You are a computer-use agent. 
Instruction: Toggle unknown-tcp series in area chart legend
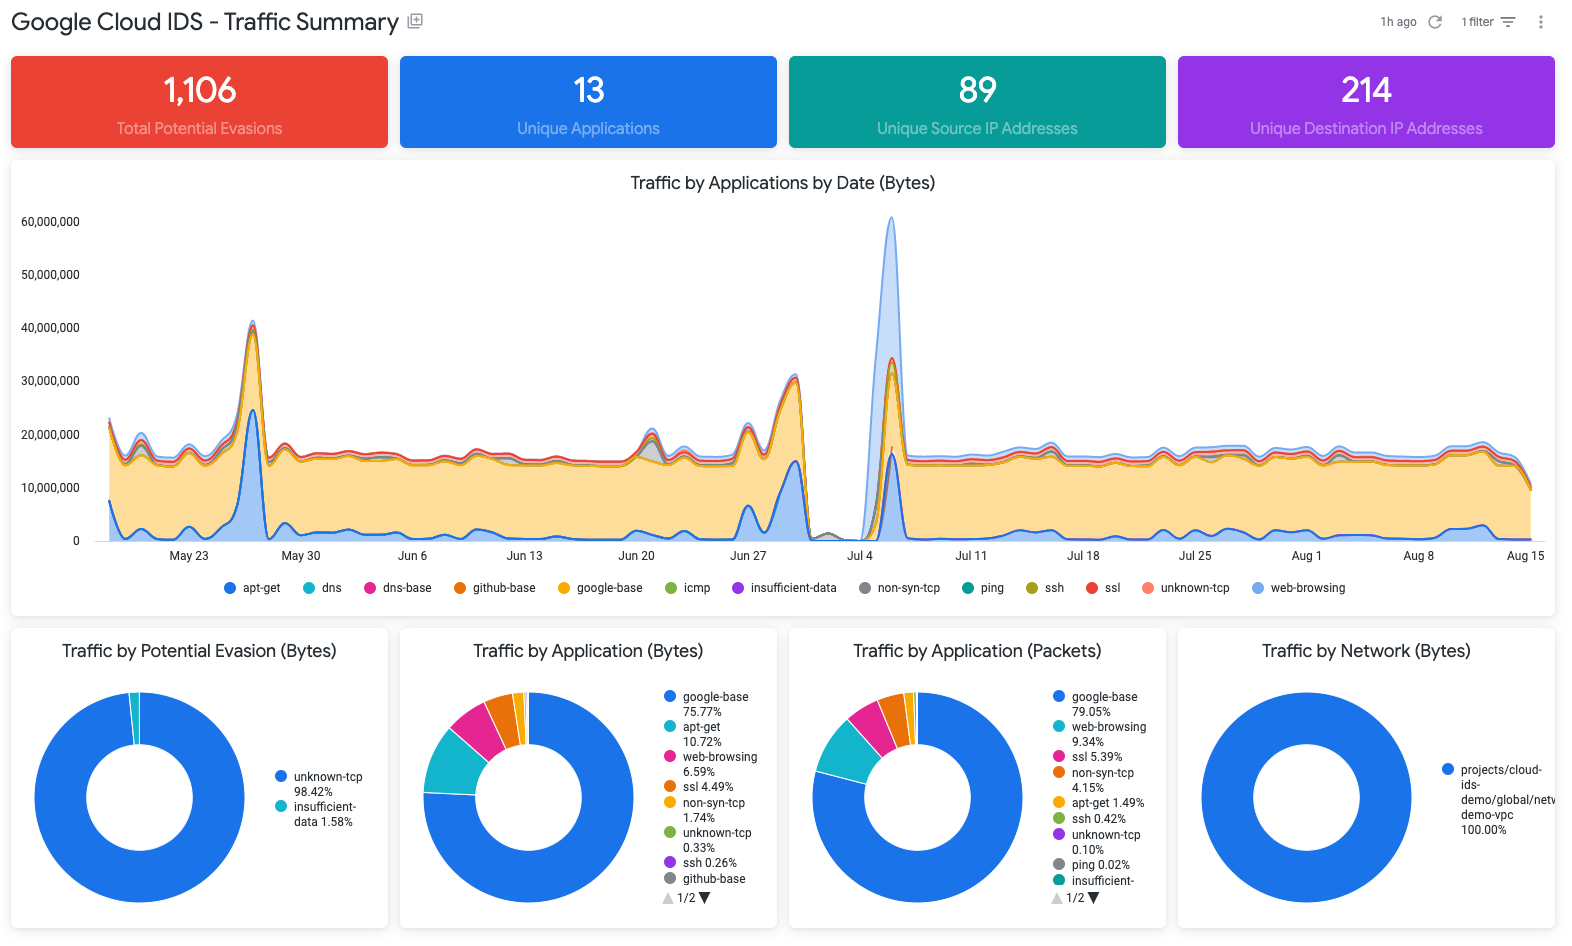(x=1186, y=588)
